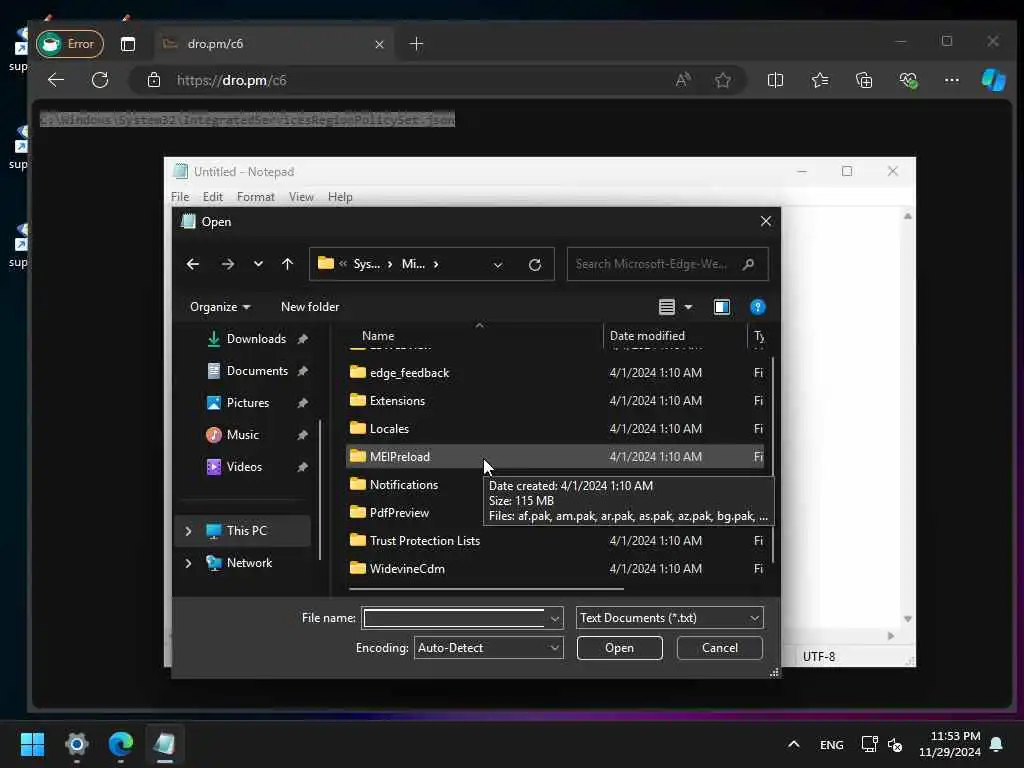
Task: Select This PC in navigation pane
Action: tap(246, 531)
